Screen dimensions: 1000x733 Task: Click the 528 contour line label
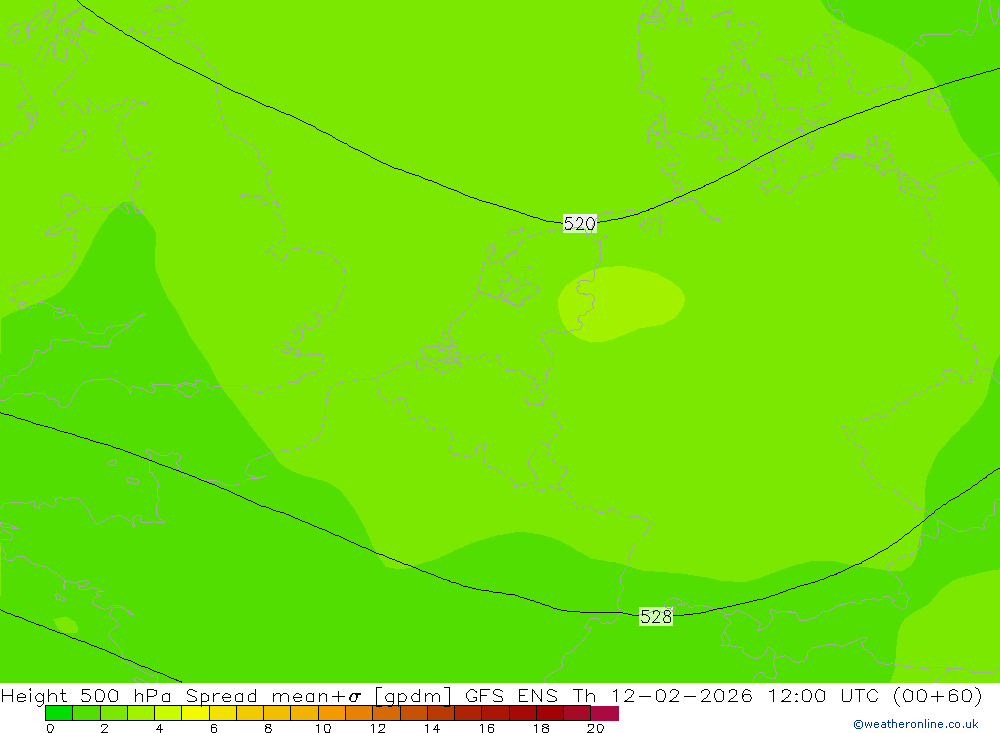(x=656, y=616)
